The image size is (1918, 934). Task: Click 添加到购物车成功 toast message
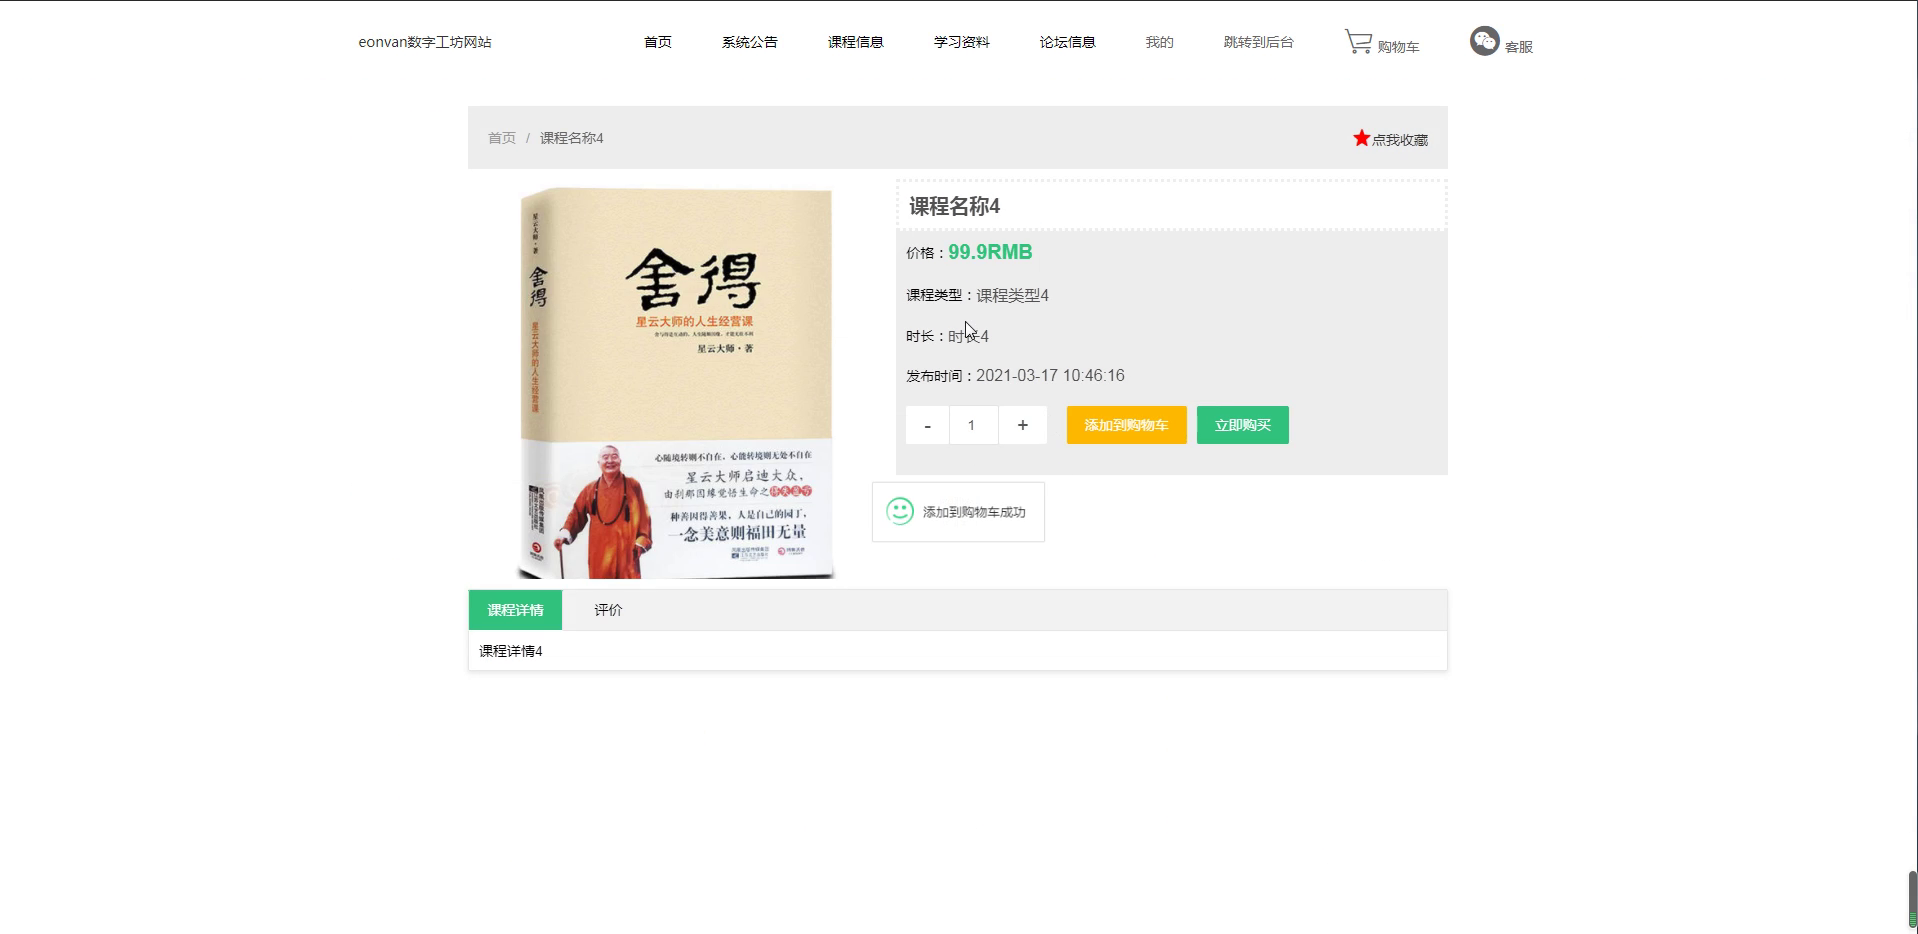click(974, 512)
